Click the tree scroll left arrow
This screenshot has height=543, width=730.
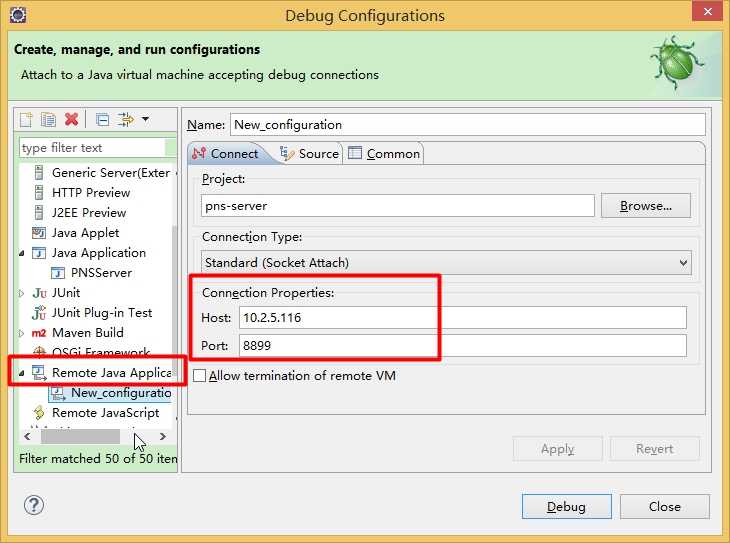point(27,436)
